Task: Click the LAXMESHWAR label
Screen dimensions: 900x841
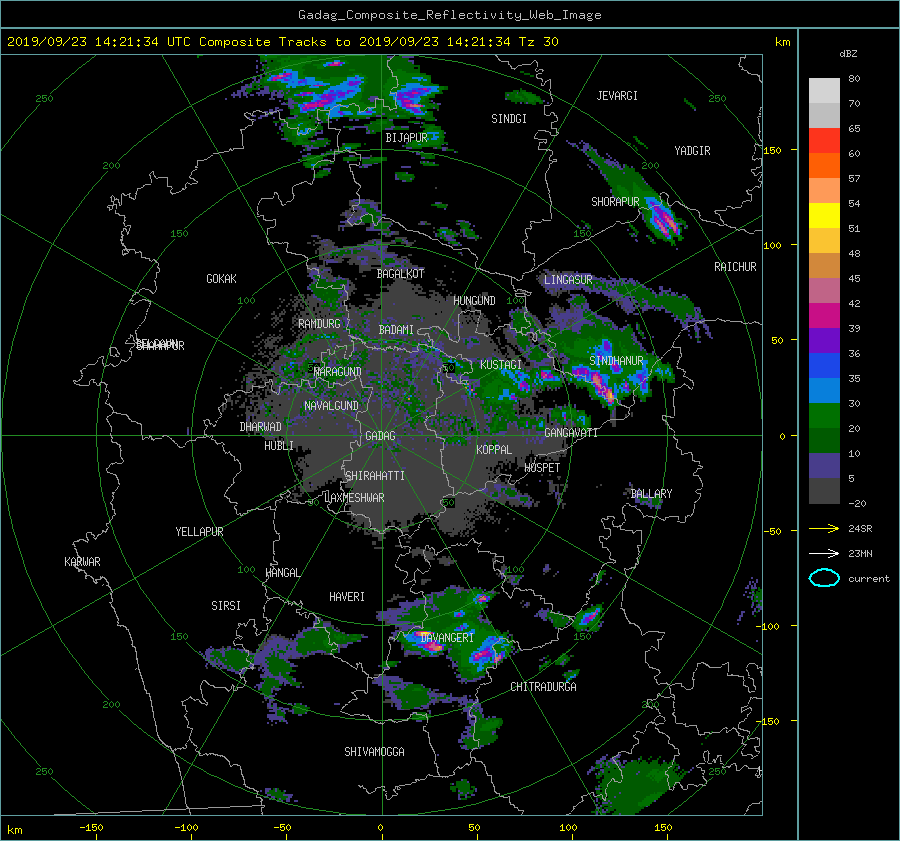Action: [354, 498]
